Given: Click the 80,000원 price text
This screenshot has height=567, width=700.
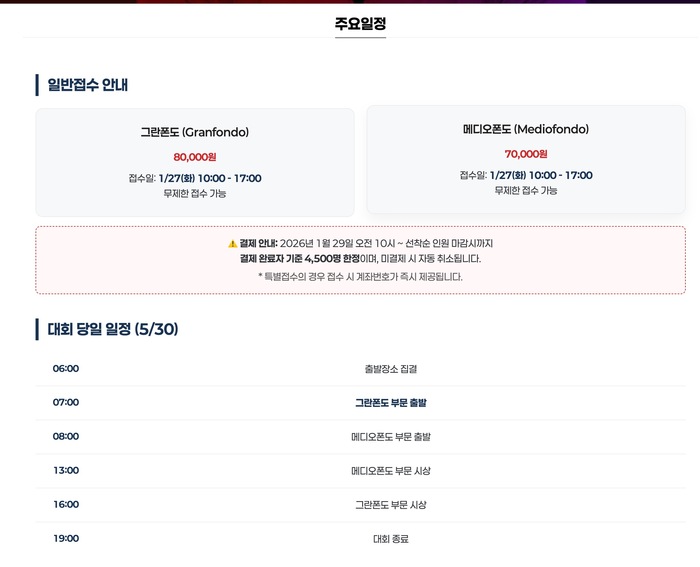Looking at the screenshot, I should [195, 157].
